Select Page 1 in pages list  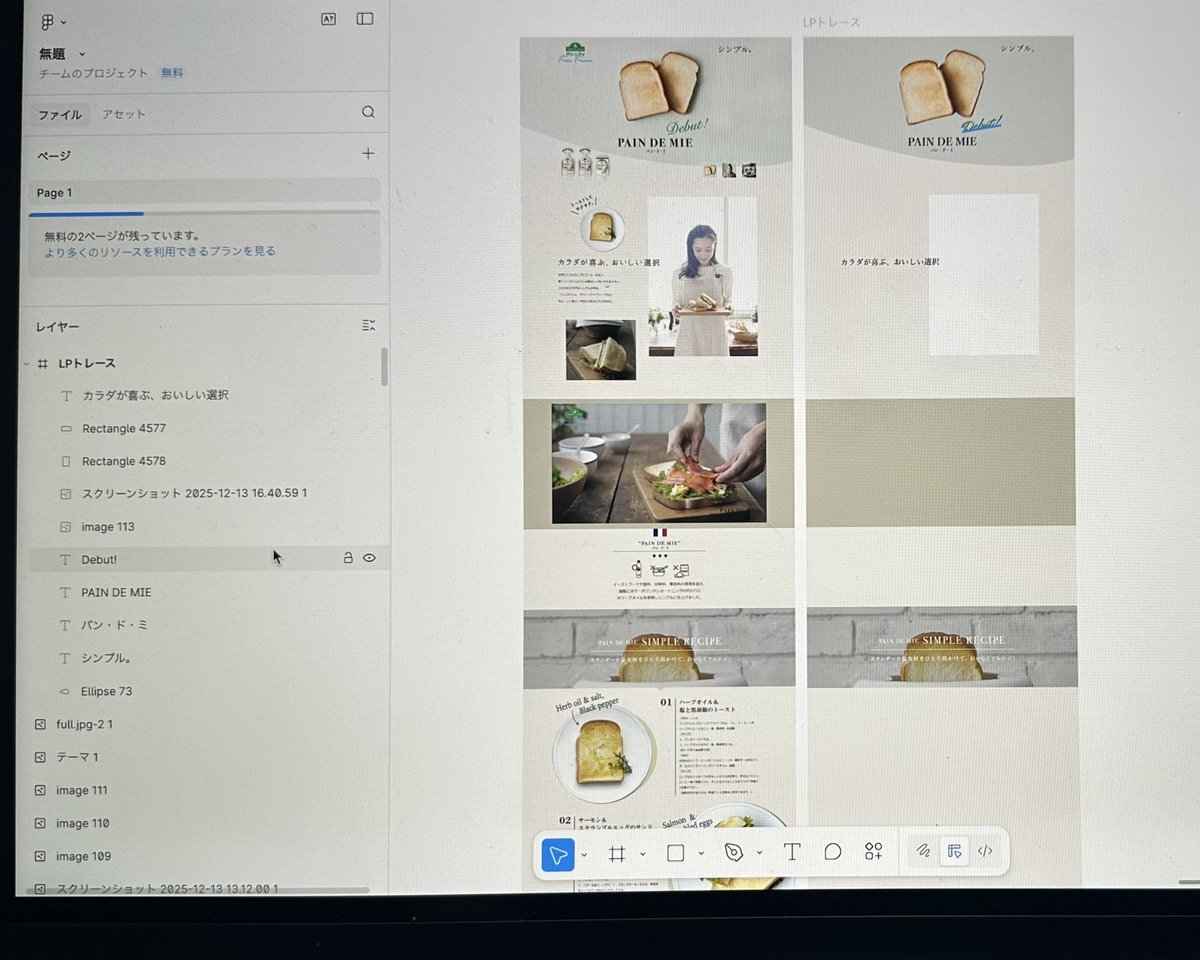pos(204,192)
